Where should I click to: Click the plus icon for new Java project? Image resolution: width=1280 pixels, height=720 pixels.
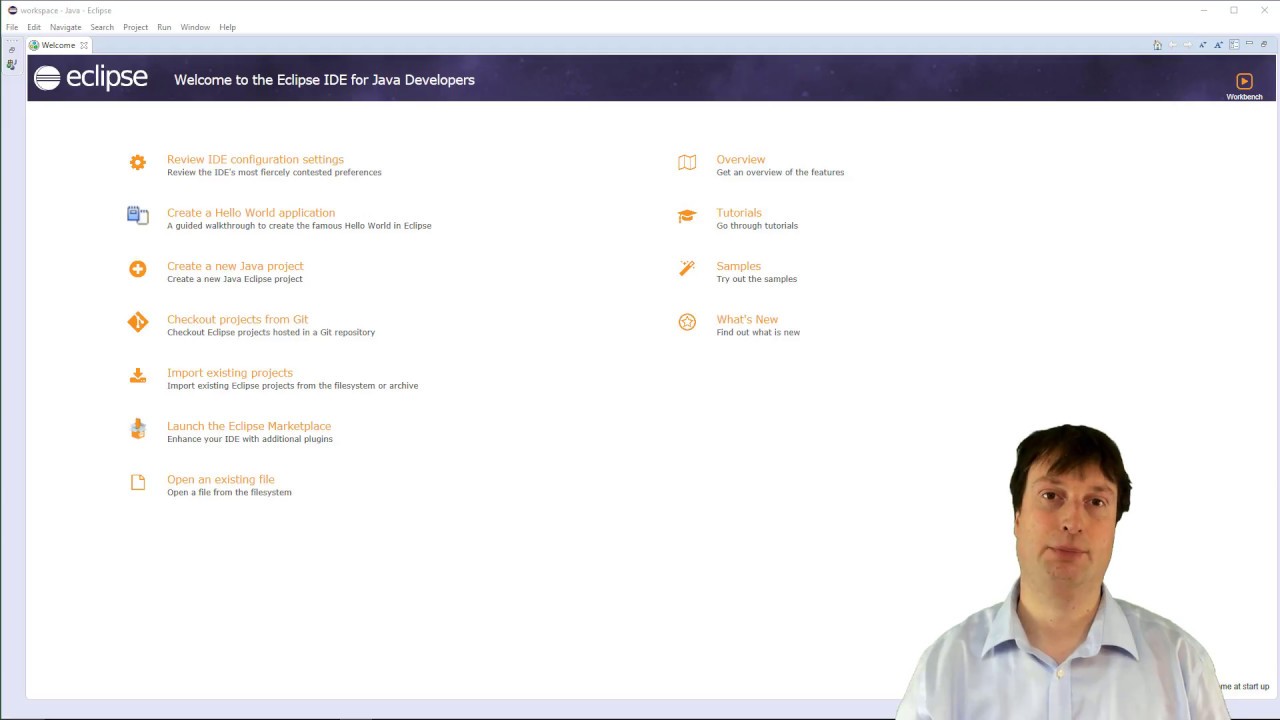138,269
